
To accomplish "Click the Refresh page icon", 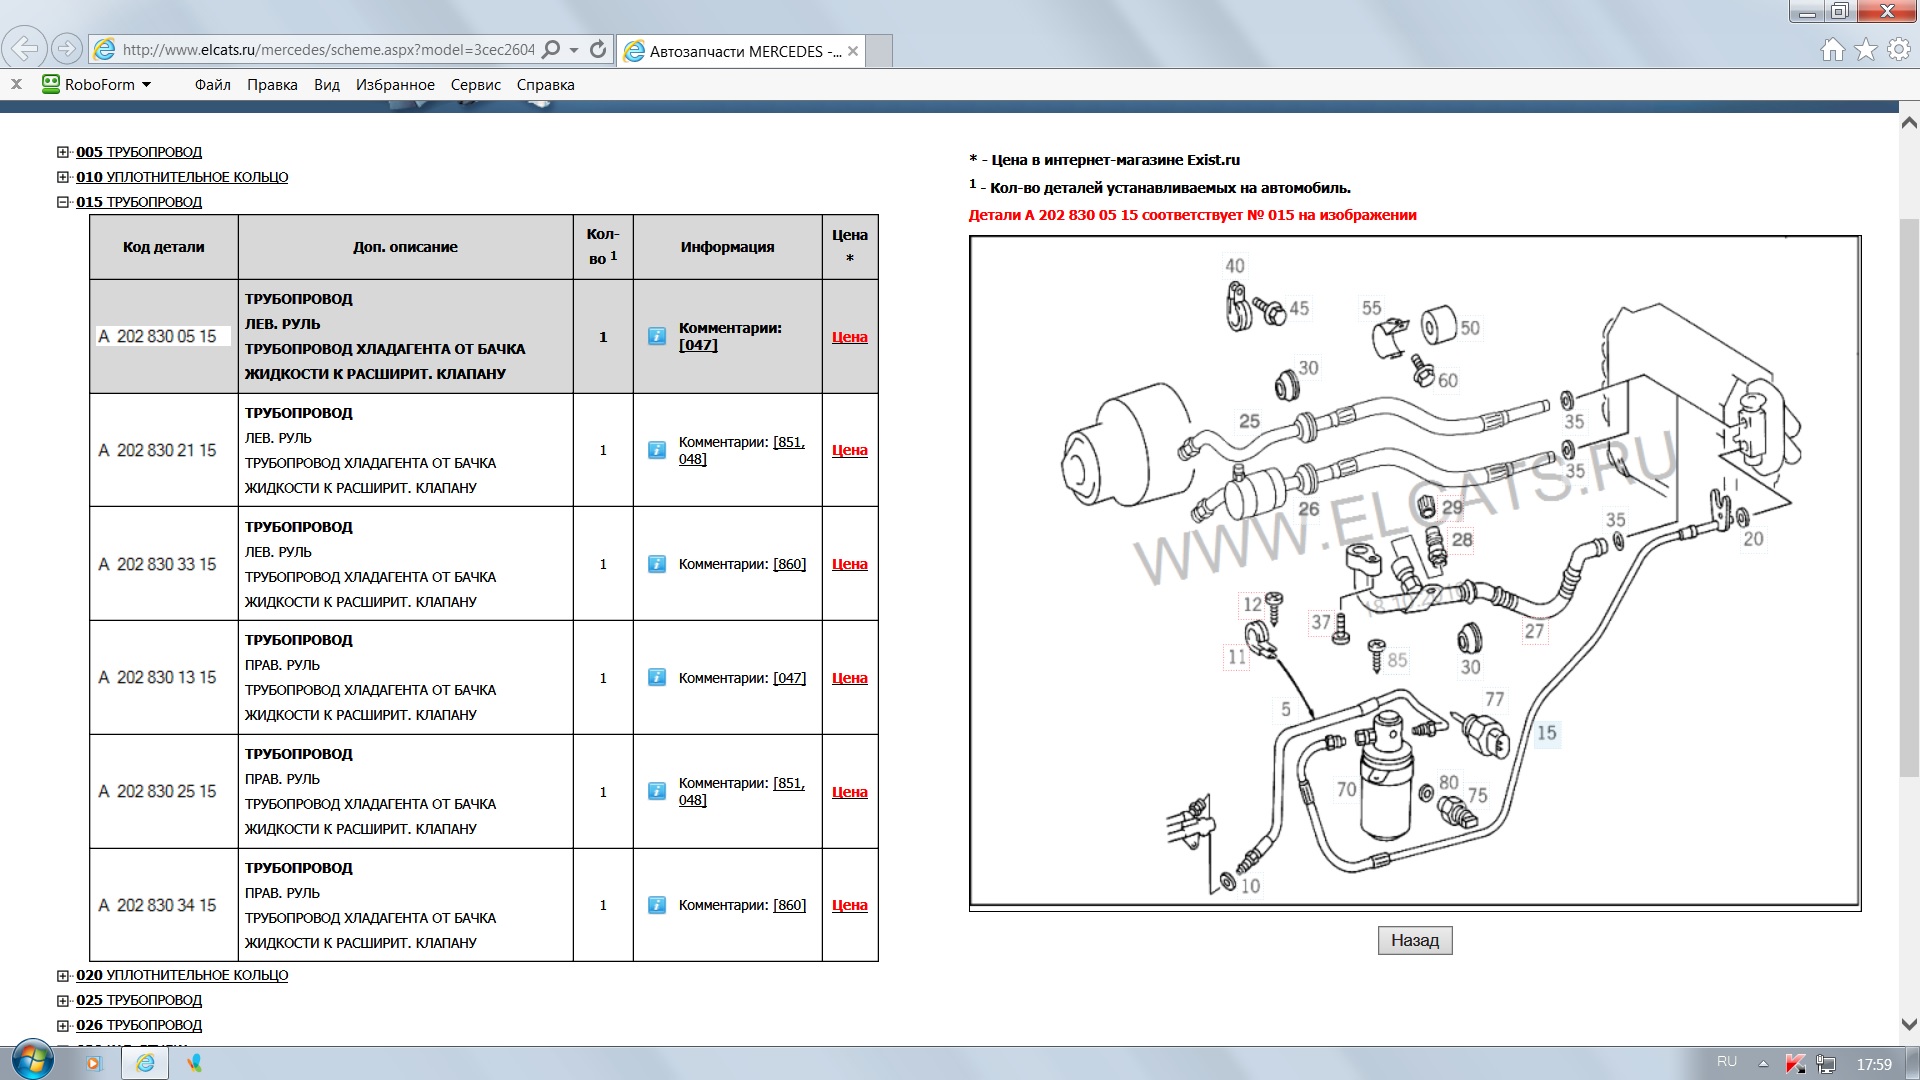I will pos(598,49).
